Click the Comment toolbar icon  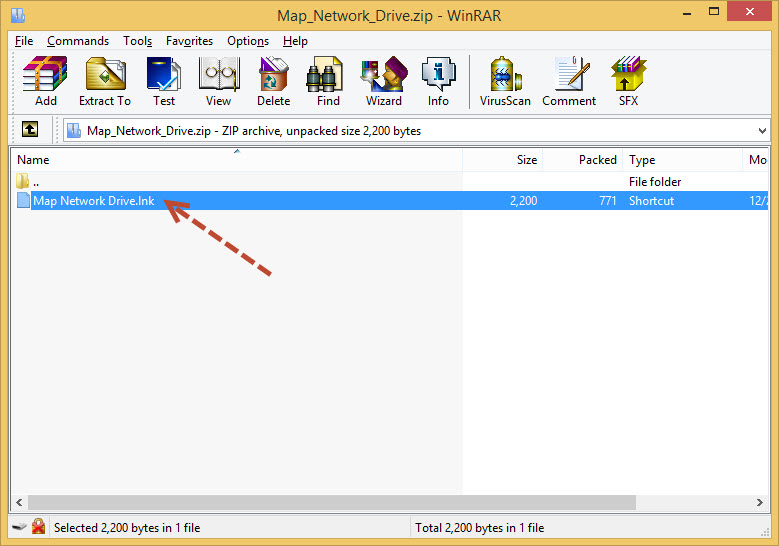point(571,74)
